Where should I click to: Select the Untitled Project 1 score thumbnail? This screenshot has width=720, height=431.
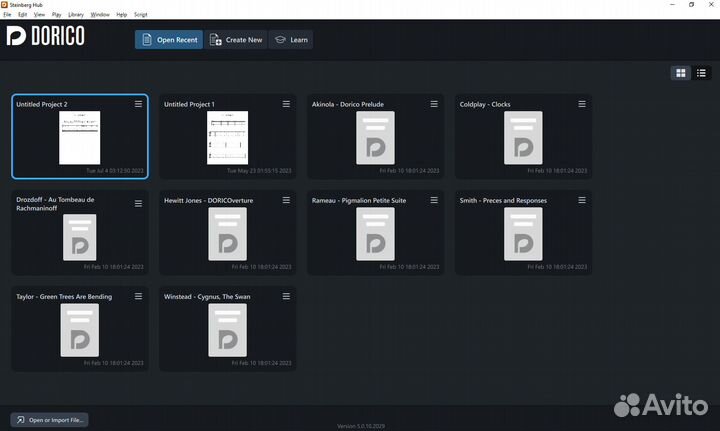click(227, 137)
